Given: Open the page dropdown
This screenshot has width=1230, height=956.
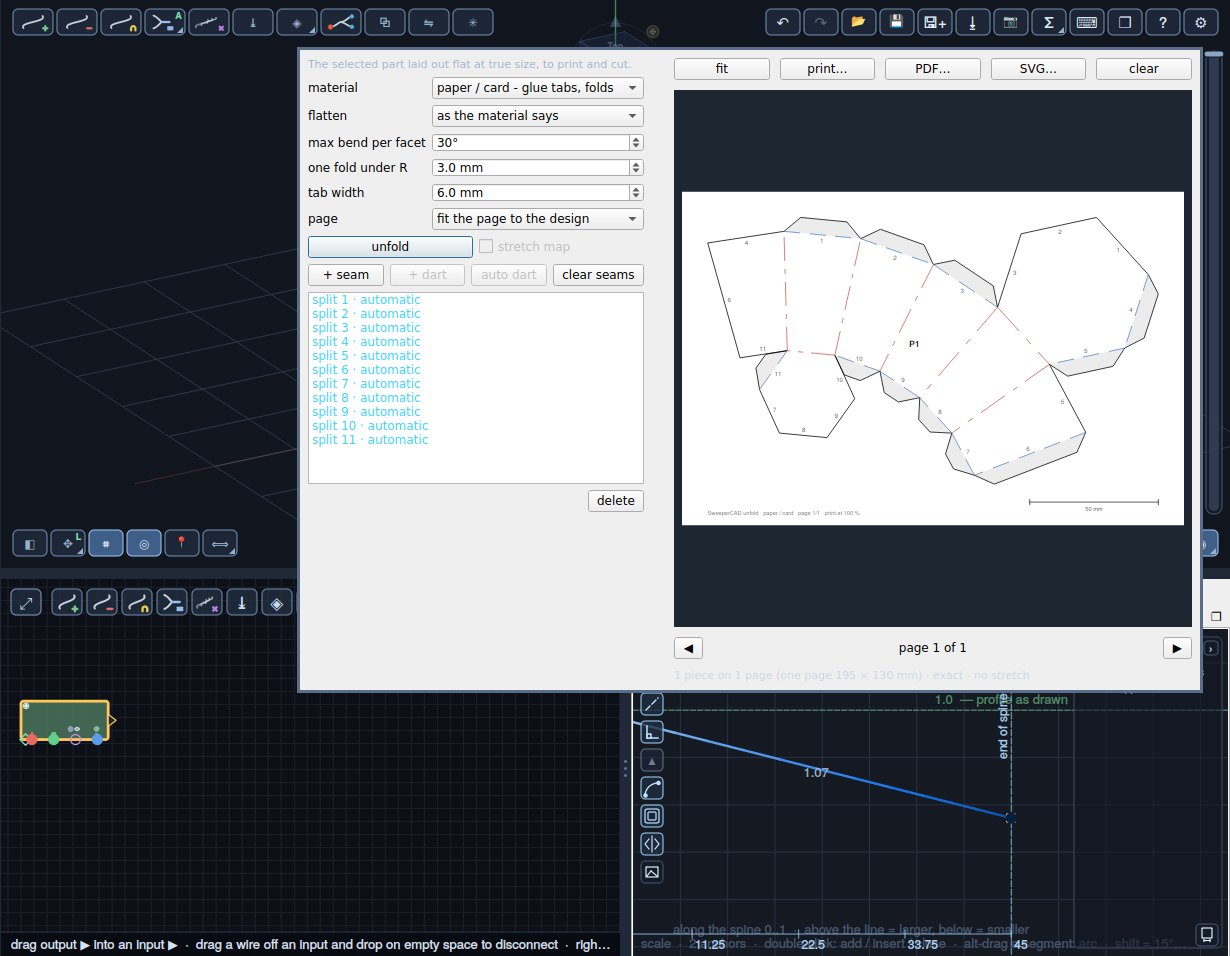Looking at the screenshot, I should (x=537, y=218).
